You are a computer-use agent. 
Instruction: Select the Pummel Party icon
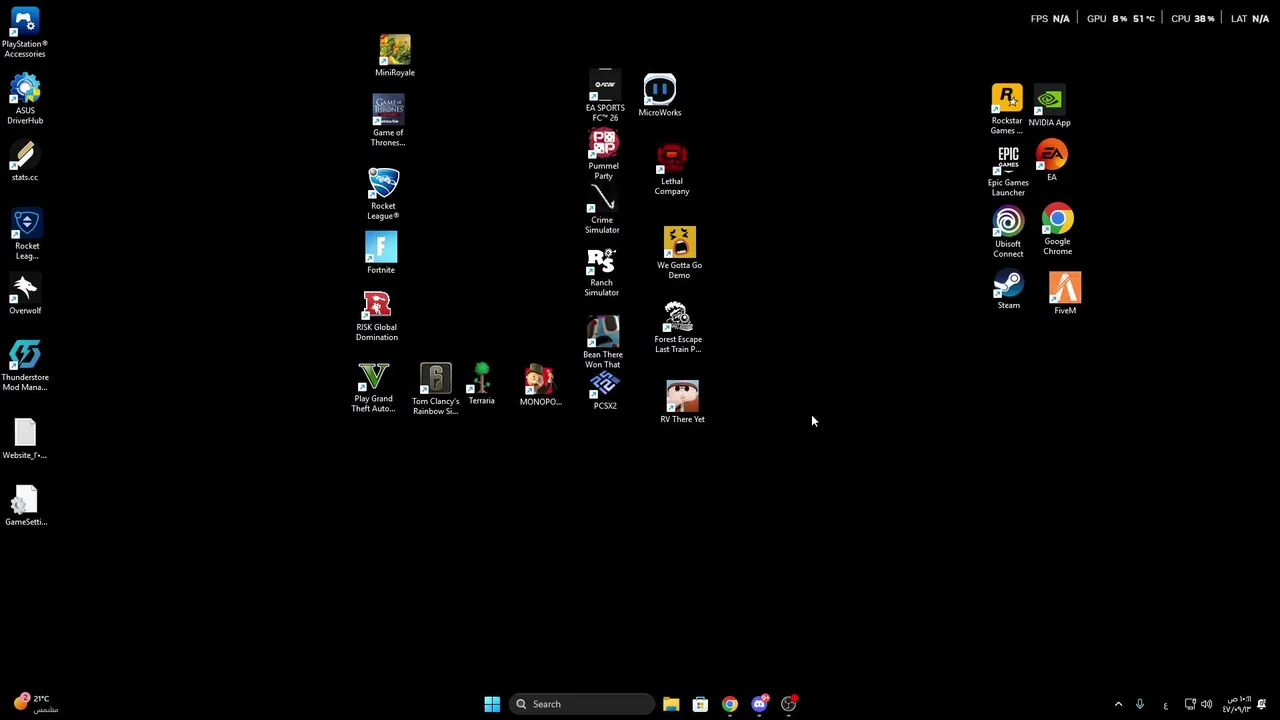603,155
